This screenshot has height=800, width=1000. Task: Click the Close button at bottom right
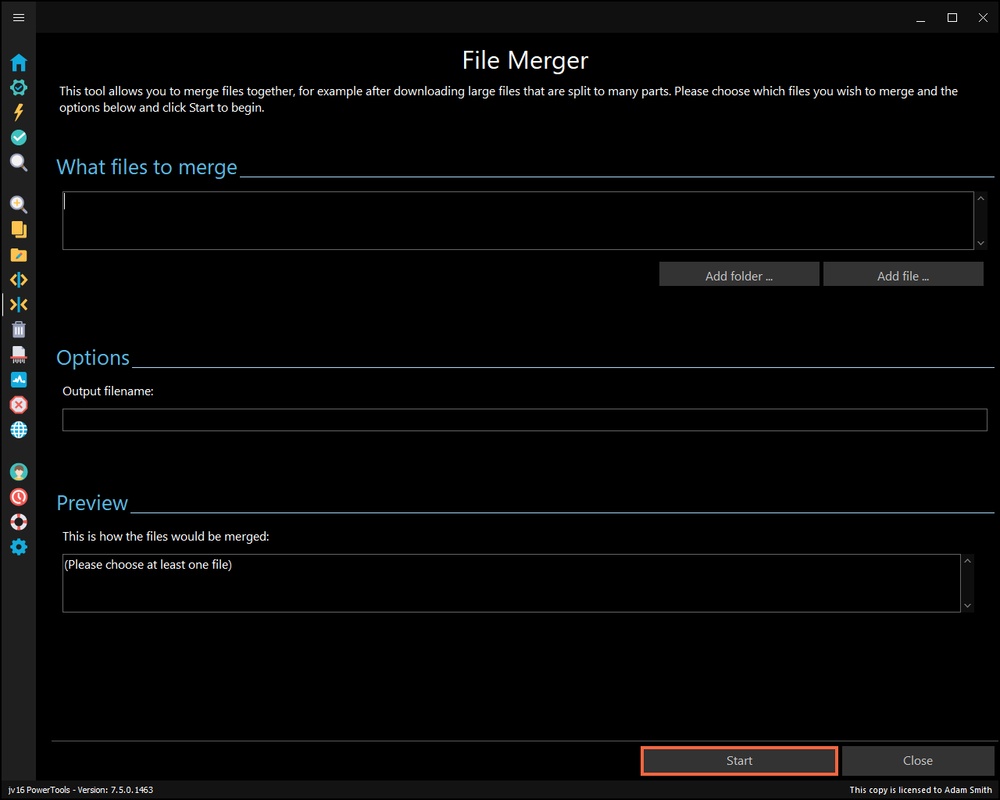pos(917,761)
